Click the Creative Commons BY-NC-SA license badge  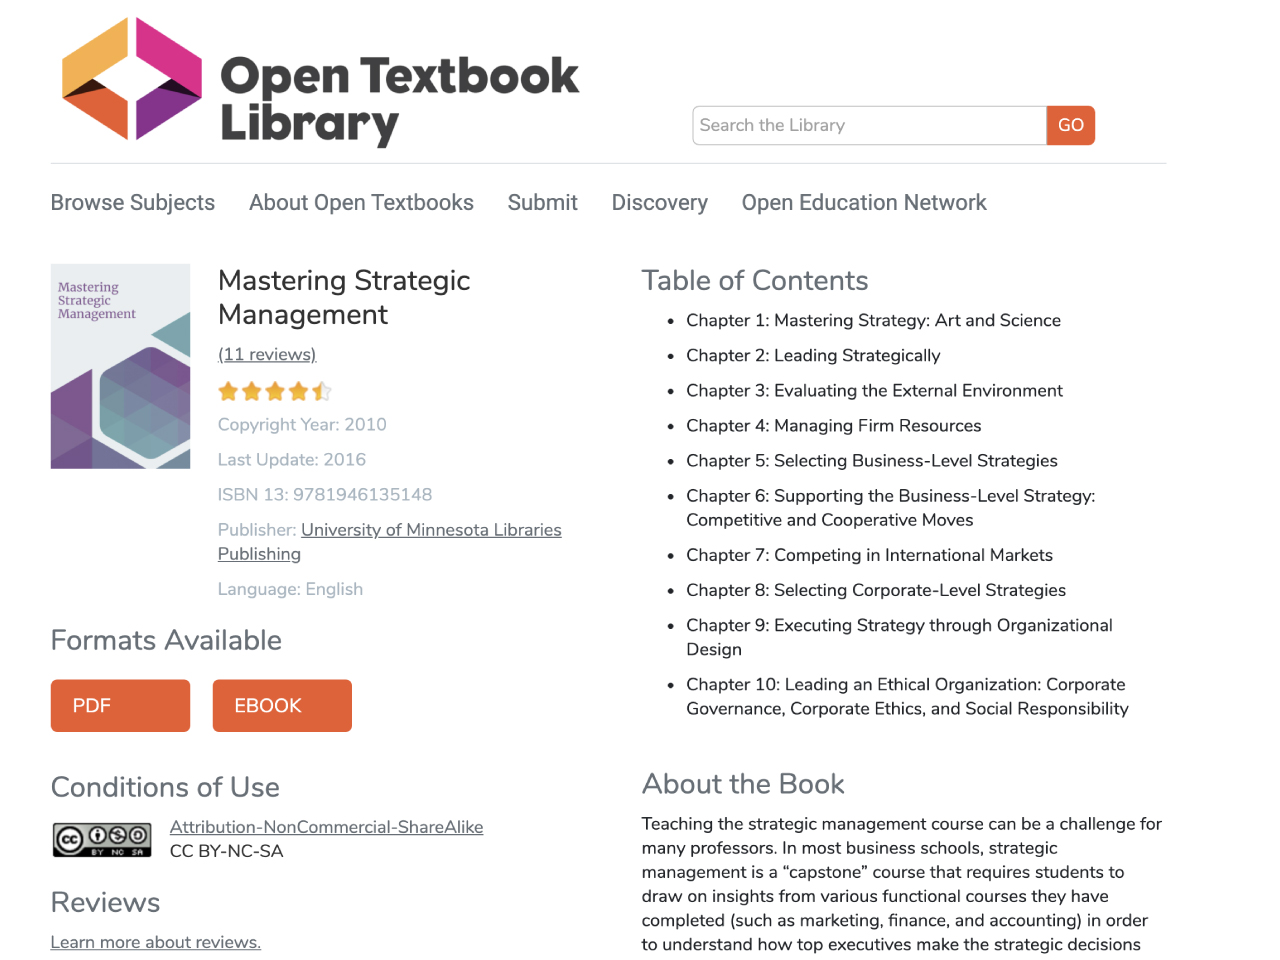pos(102,840)
